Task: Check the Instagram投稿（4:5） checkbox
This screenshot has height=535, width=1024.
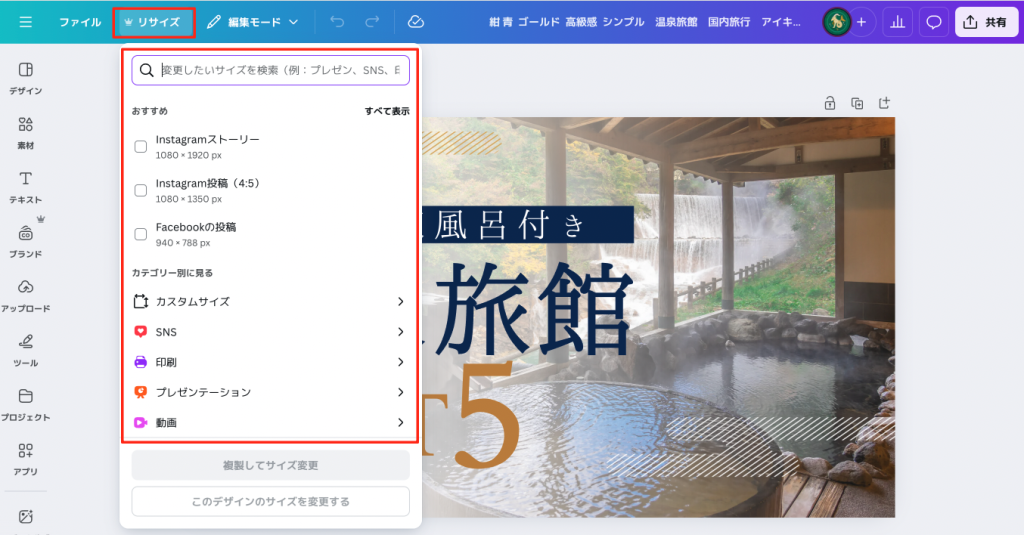Action: click(141, 191)
